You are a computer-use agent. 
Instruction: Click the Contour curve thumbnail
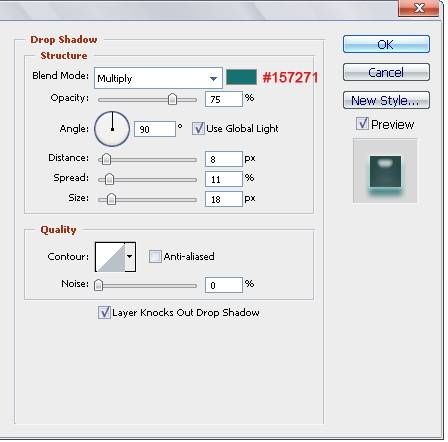(110, 257)
